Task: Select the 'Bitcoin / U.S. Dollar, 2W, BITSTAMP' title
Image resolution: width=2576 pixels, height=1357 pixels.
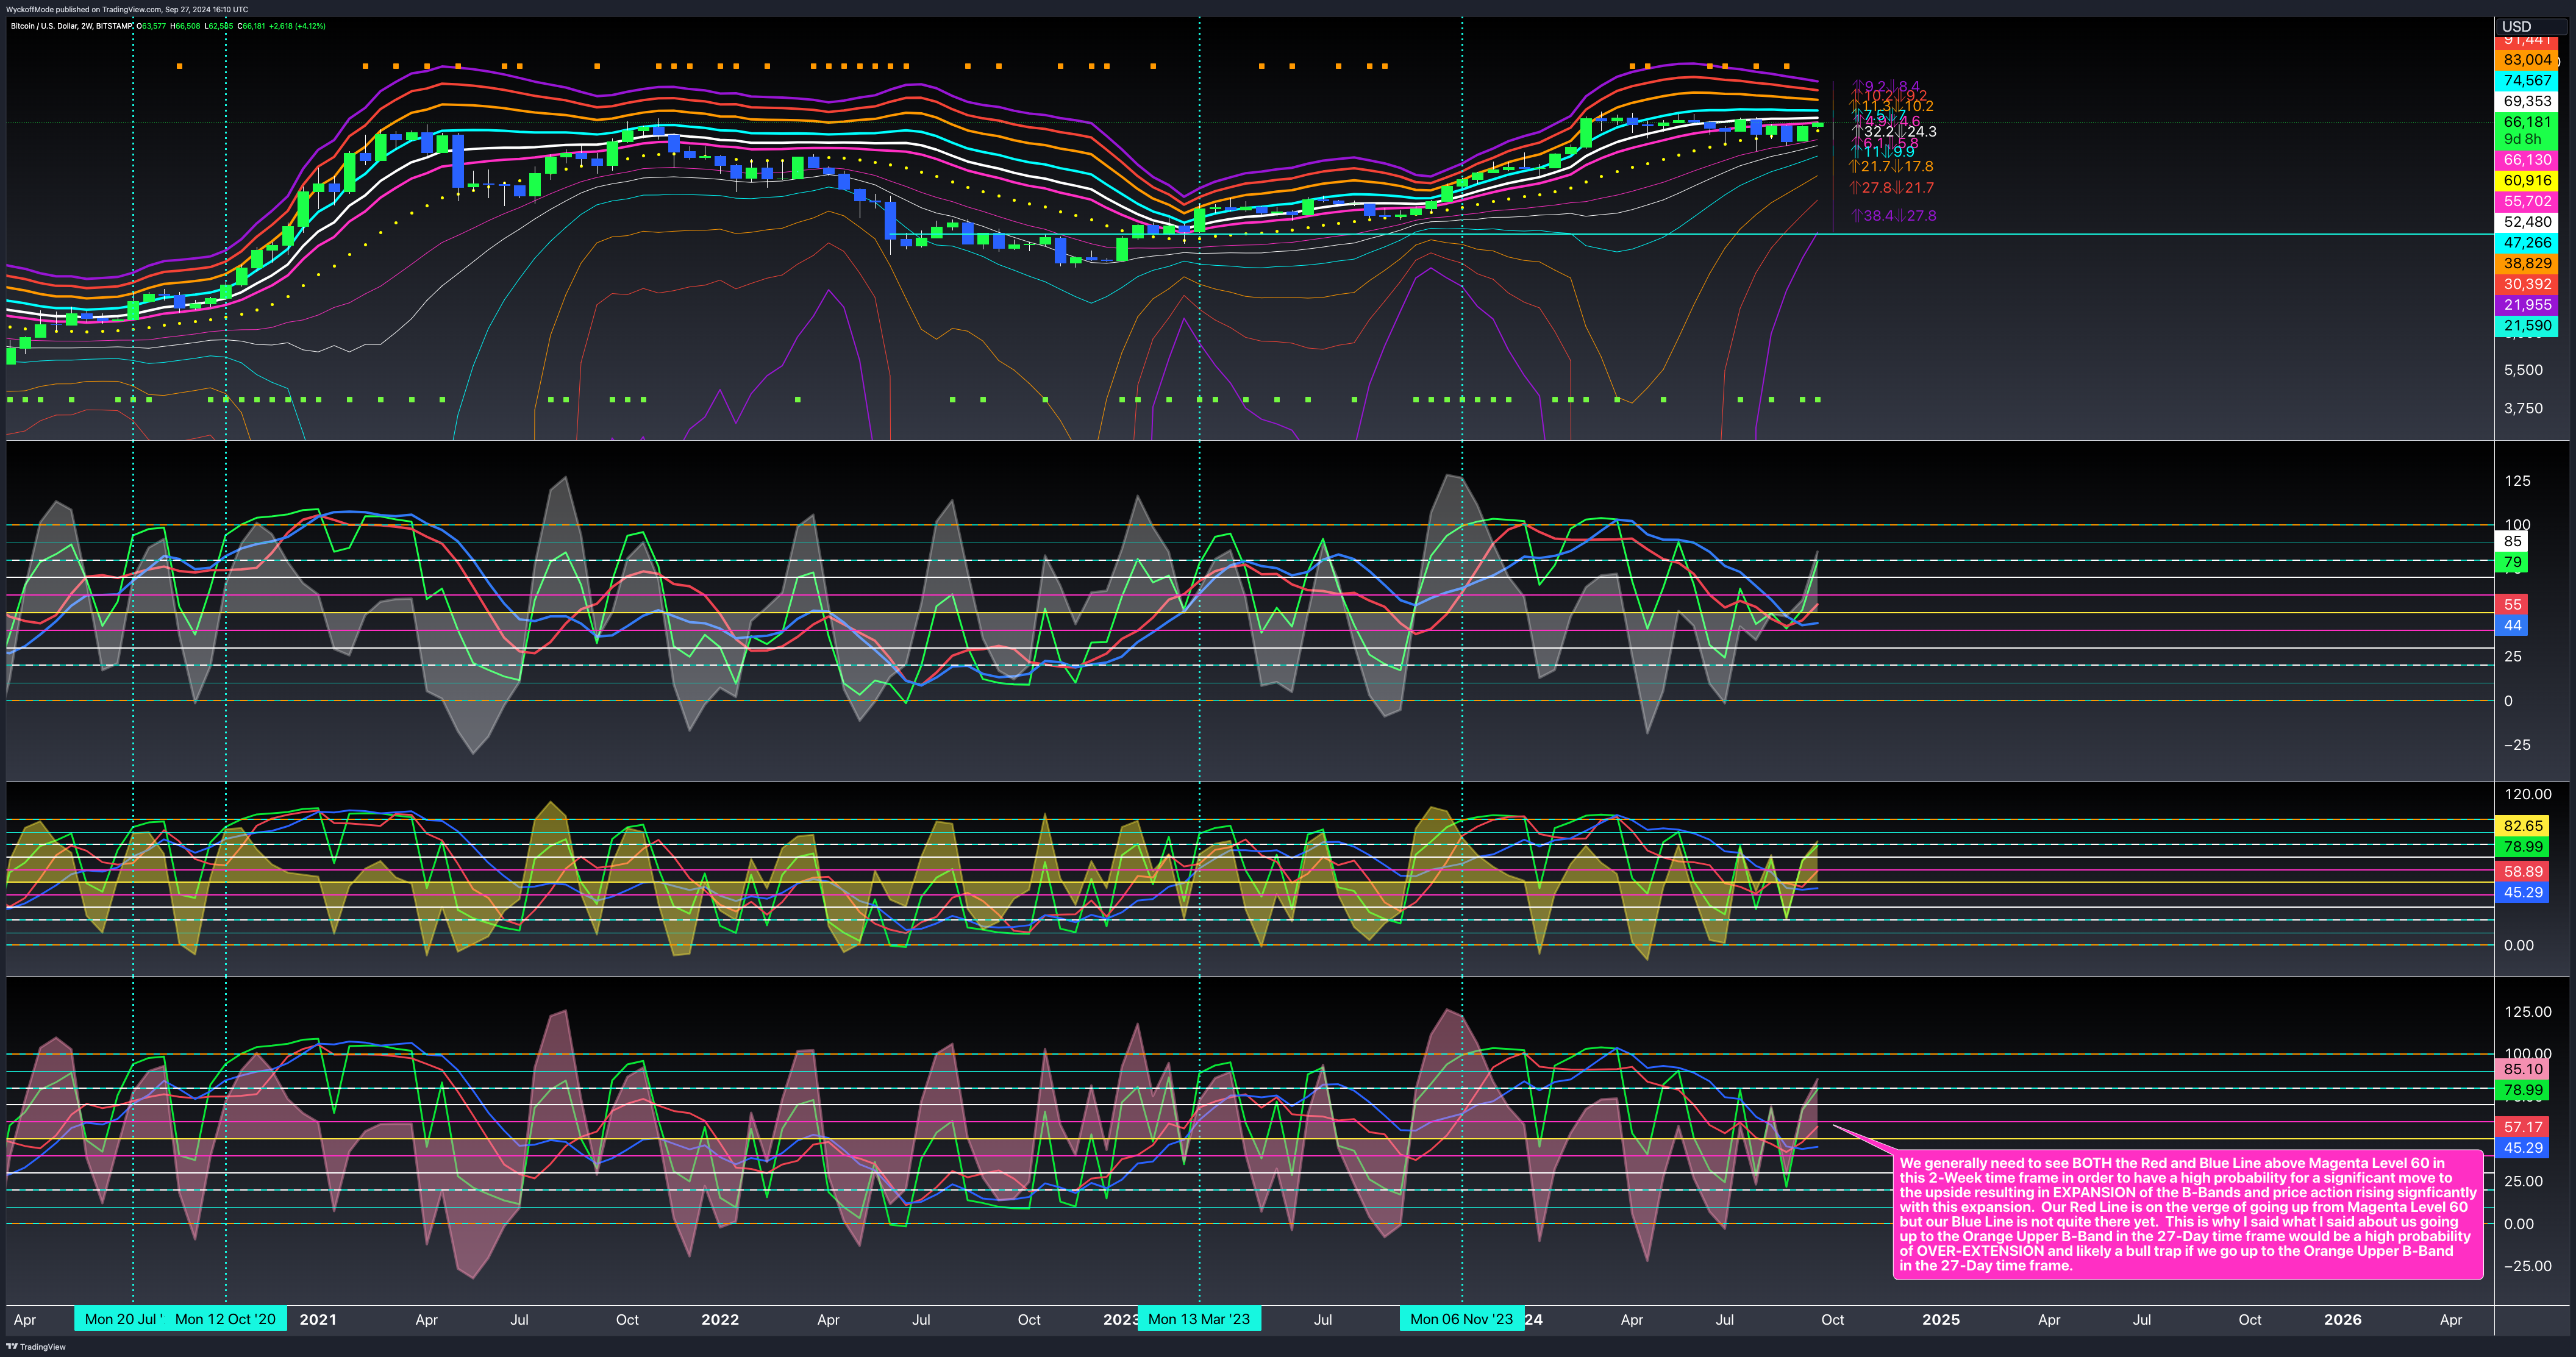Action: pos(71,26)
